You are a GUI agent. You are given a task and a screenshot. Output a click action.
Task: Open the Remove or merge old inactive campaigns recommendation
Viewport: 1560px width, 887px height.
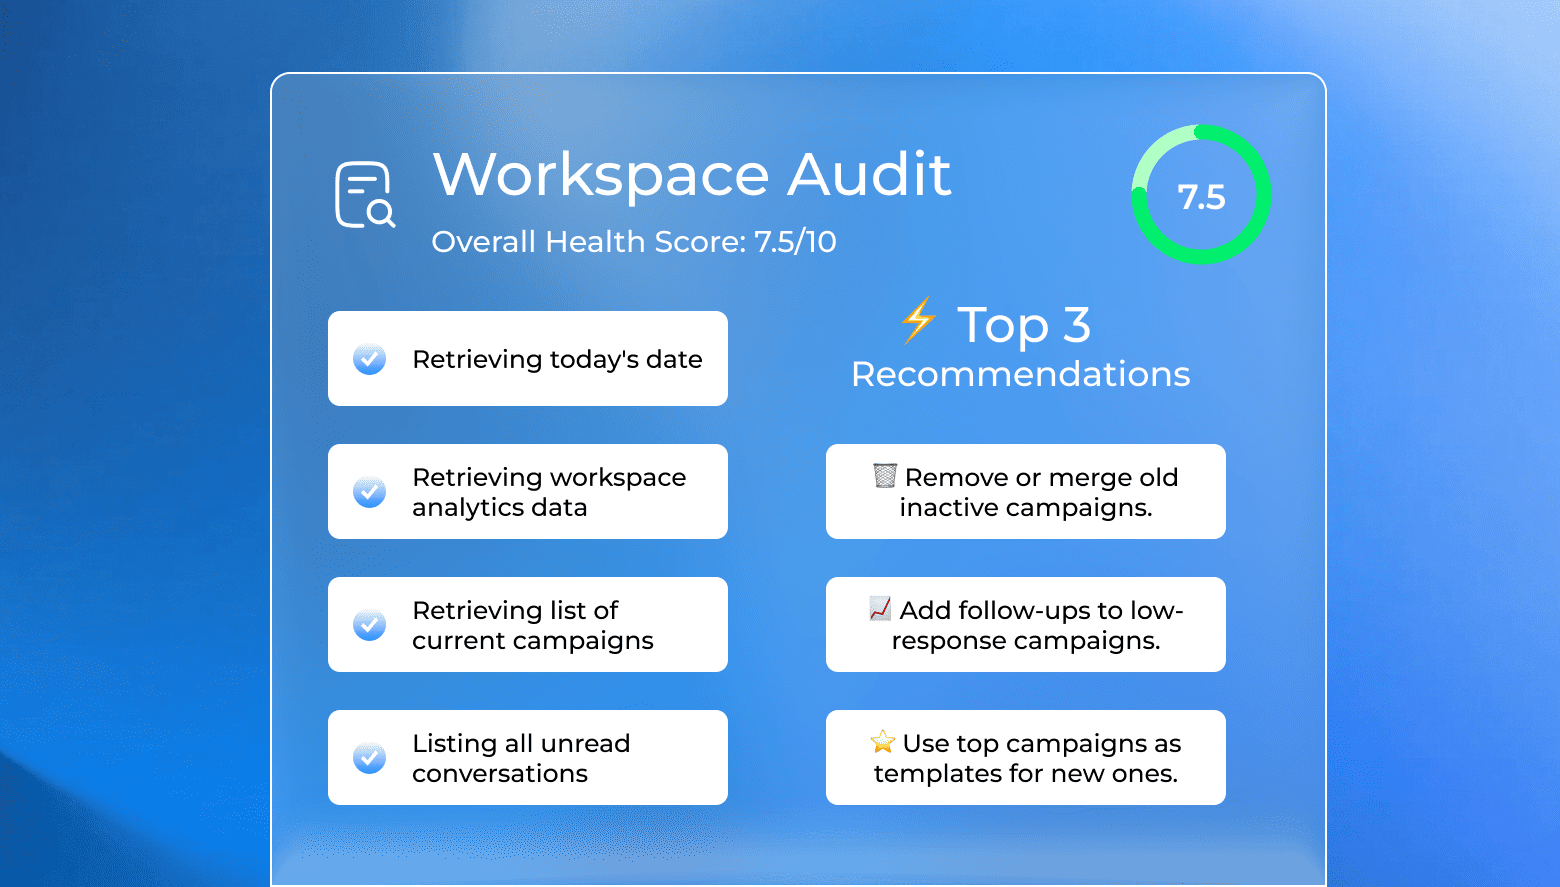(x=1026, y=492)
